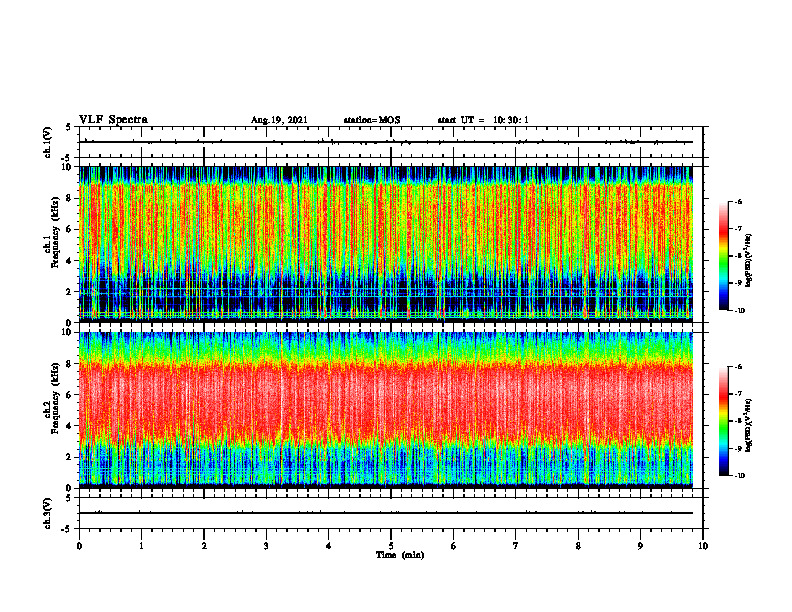Viewport: 792px width, 612px height.
Task: Select ch.2 color bar log(PSD) unit label
Action: [x=749, y=426]
